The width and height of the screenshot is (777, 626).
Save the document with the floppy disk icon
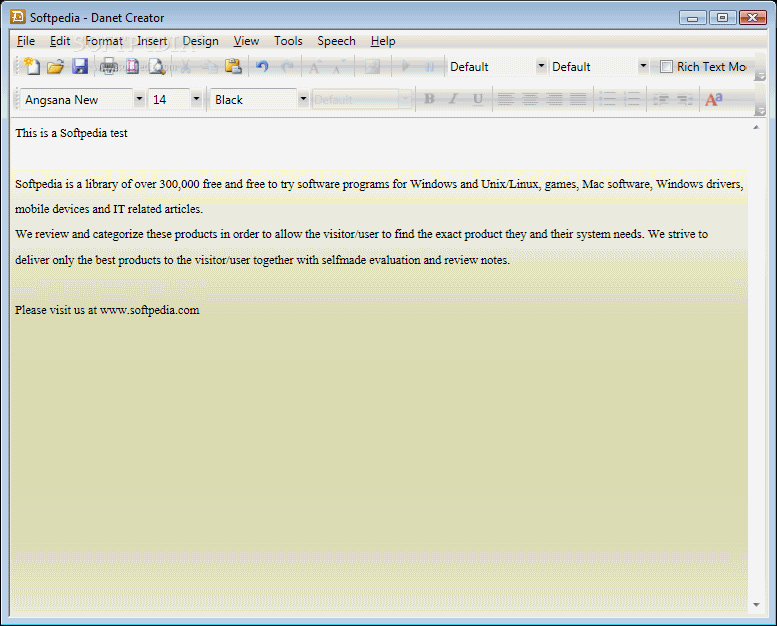coord(80,66)
